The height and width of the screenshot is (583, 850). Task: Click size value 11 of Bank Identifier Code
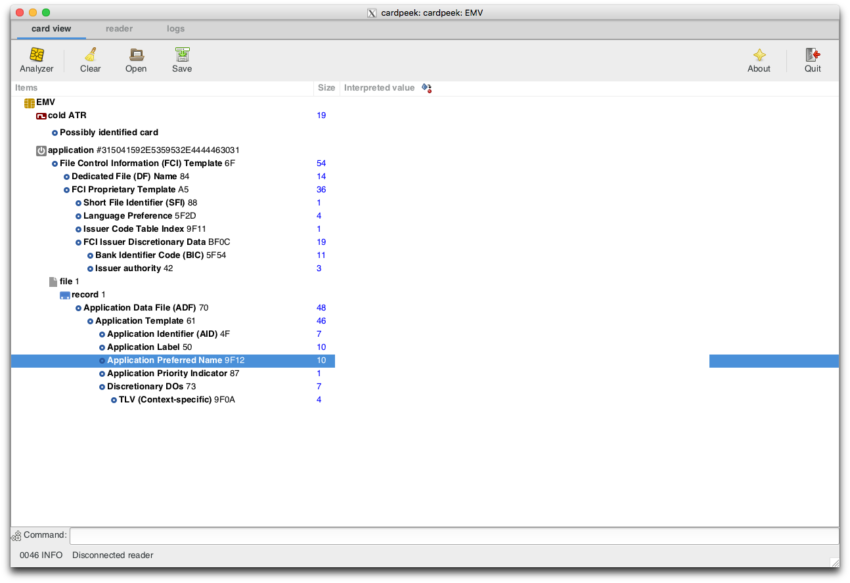(321, 255)
